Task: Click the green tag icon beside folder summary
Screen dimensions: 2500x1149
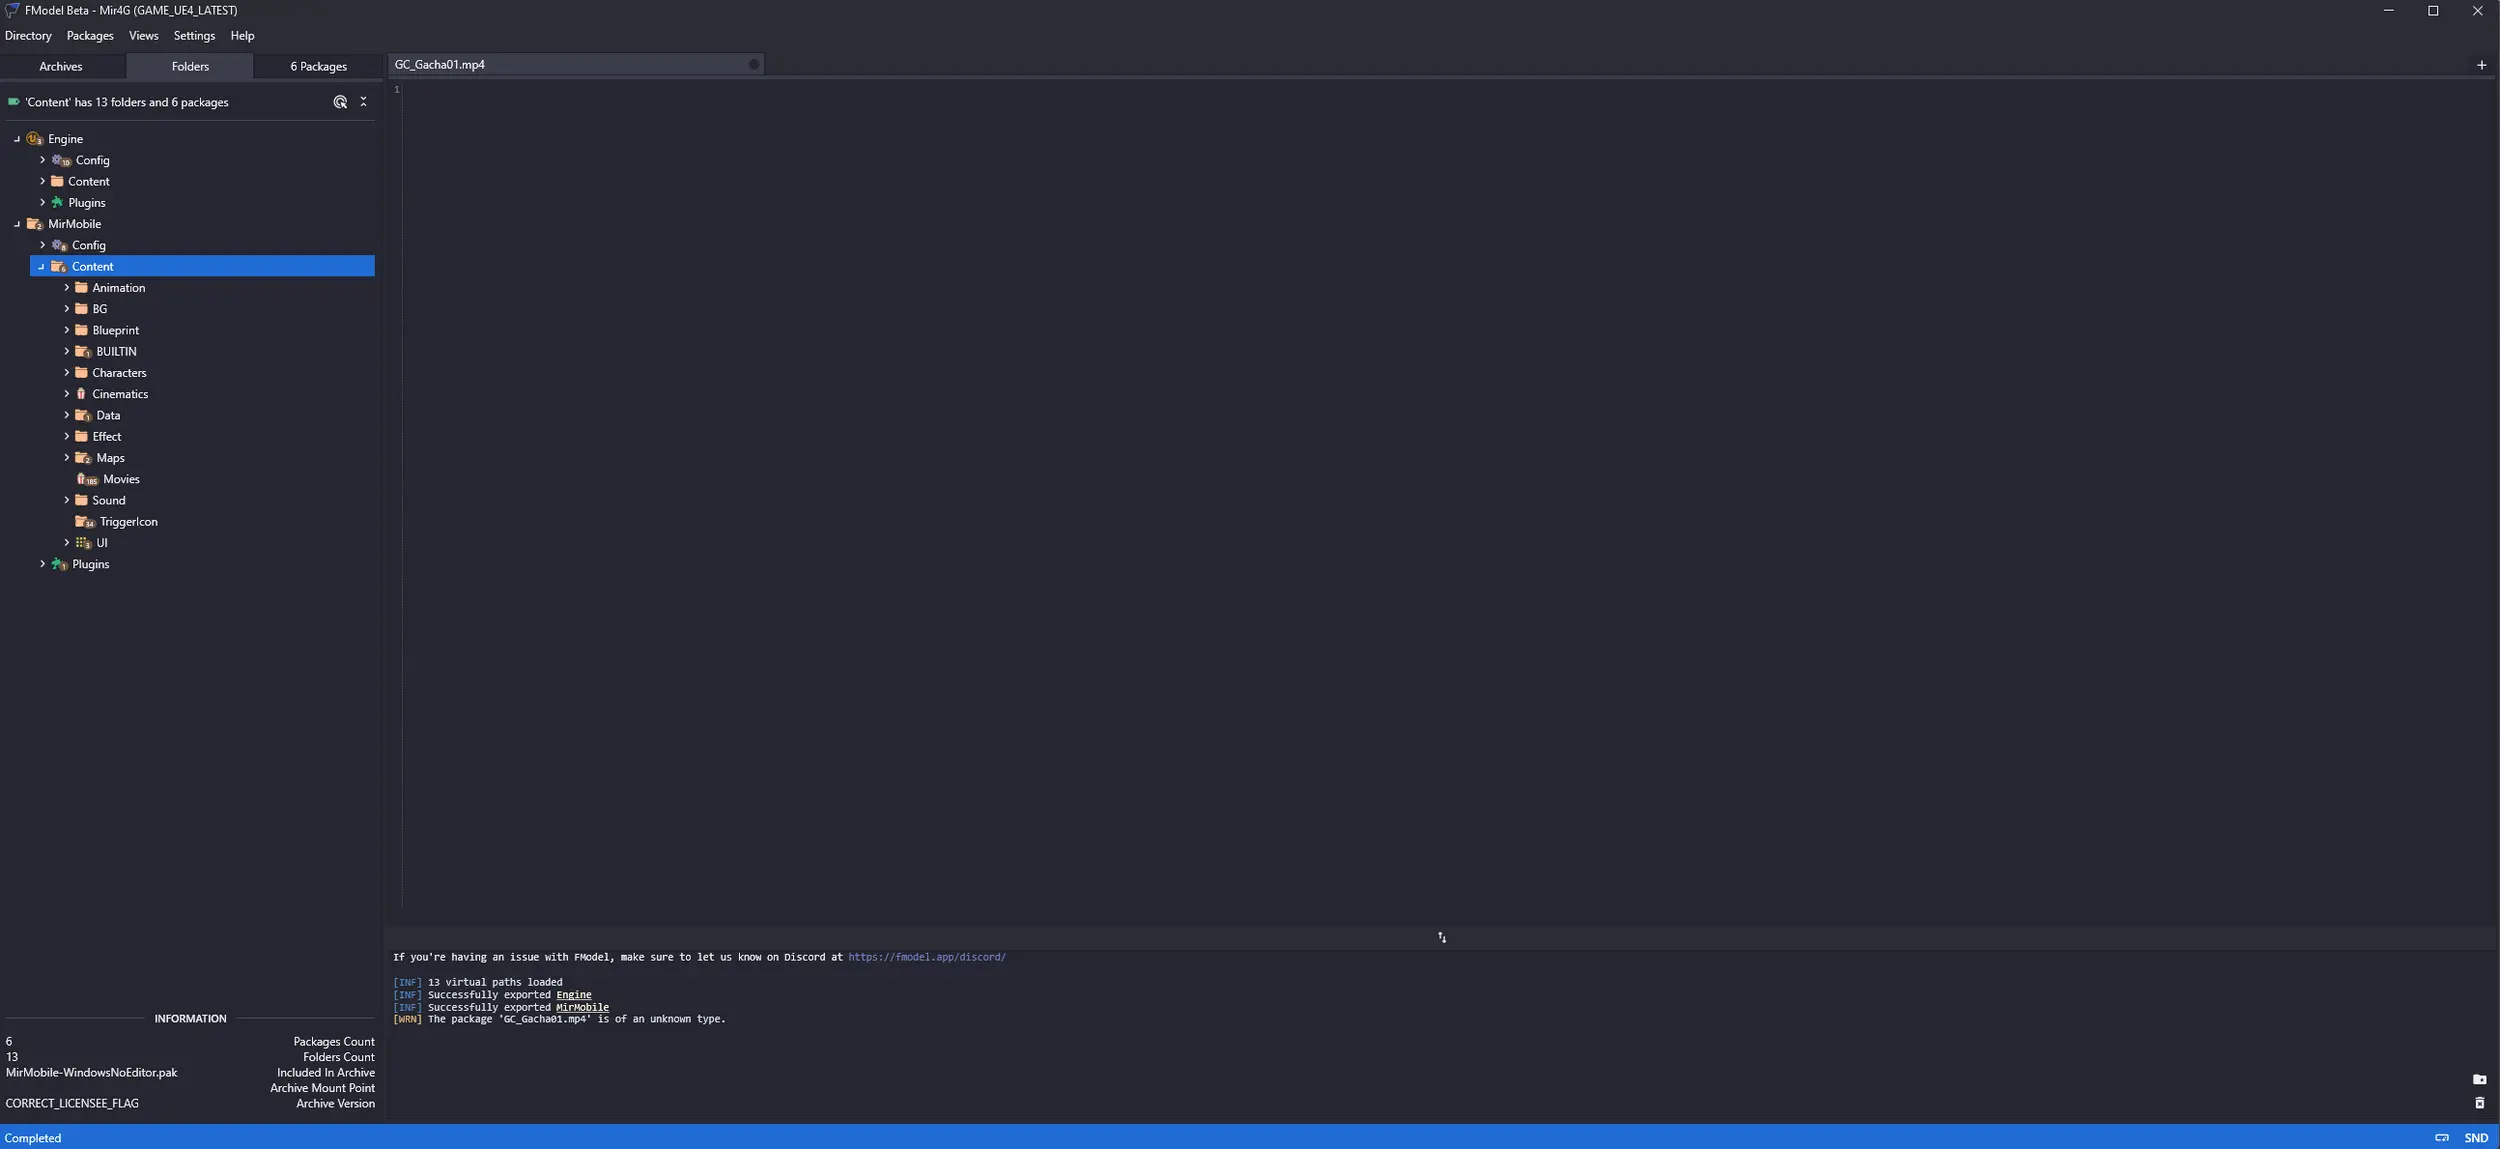Action: [x=13, y=102]
